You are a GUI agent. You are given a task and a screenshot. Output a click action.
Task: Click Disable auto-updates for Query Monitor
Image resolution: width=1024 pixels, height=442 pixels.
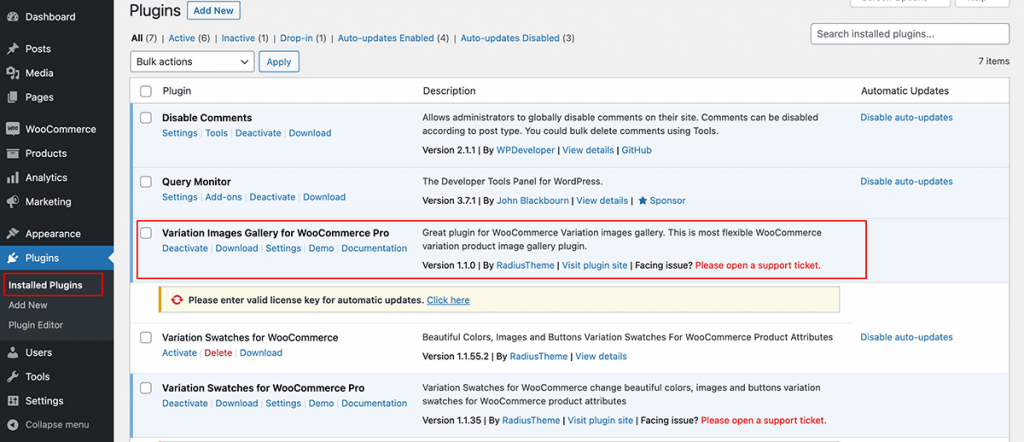(x=906, y=182)
